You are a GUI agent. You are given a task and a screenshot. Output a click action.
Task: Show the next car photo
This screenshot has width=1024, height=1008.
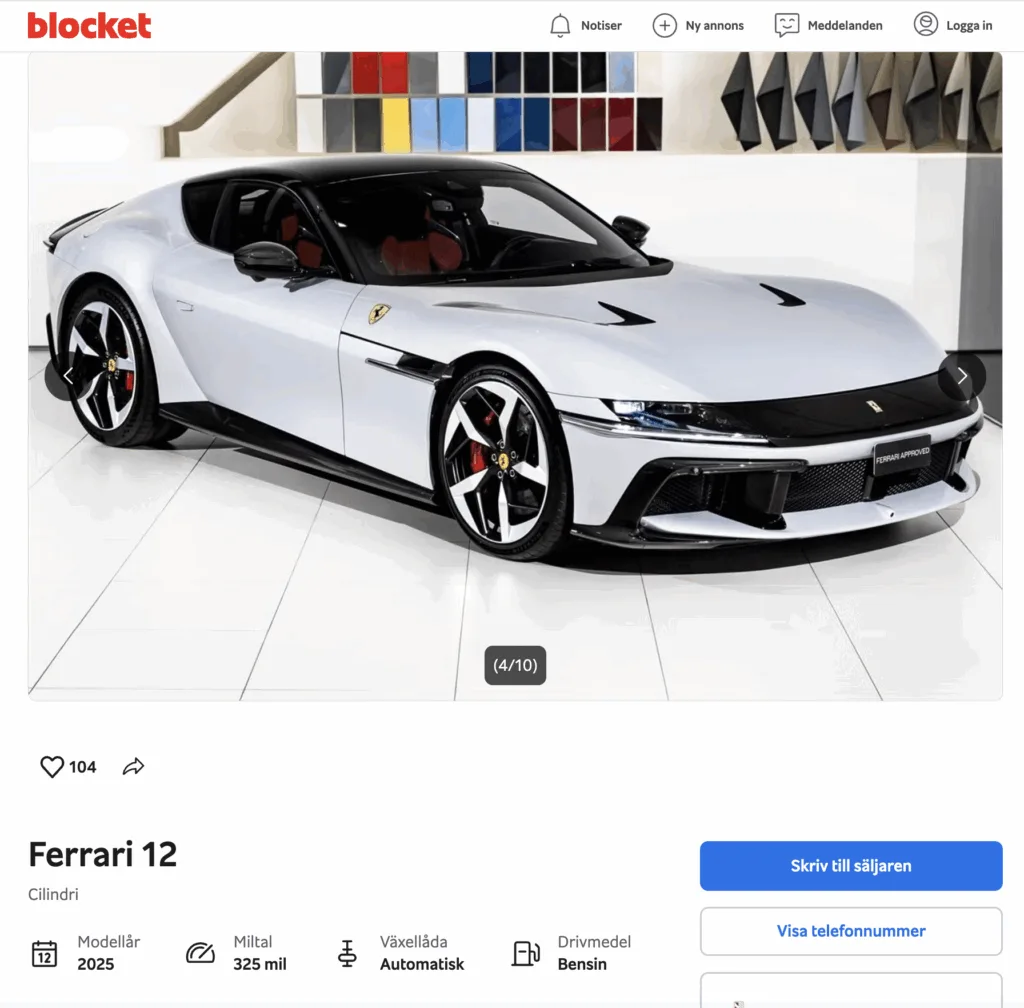(962, 376)
